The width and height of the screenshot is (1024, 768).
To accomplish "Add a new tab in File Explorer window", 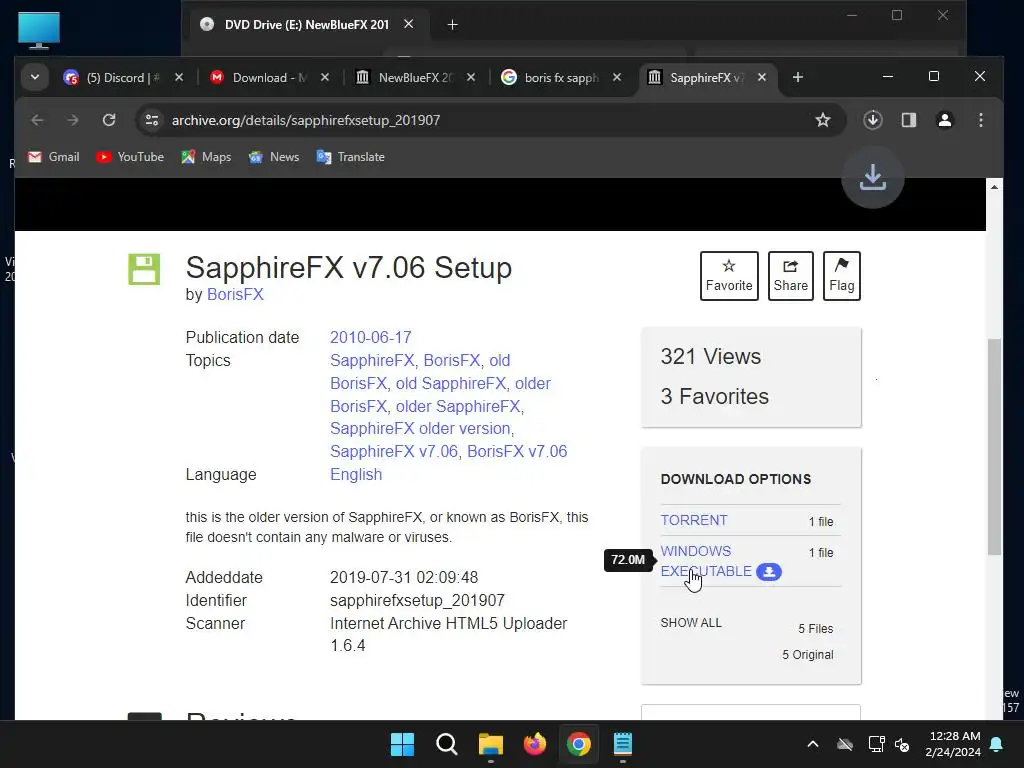I will [x=452, y=25].
